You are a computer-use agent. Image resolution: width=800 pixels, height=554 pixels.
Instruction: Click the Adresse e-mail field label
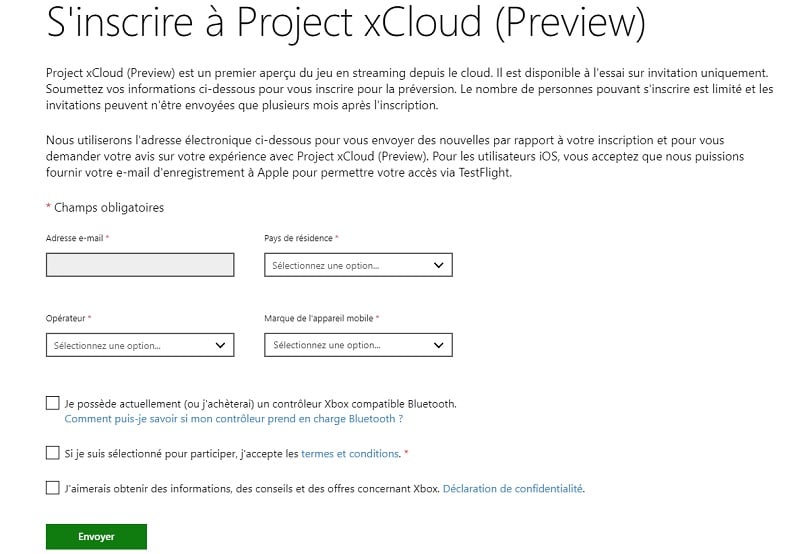[75, 238]
